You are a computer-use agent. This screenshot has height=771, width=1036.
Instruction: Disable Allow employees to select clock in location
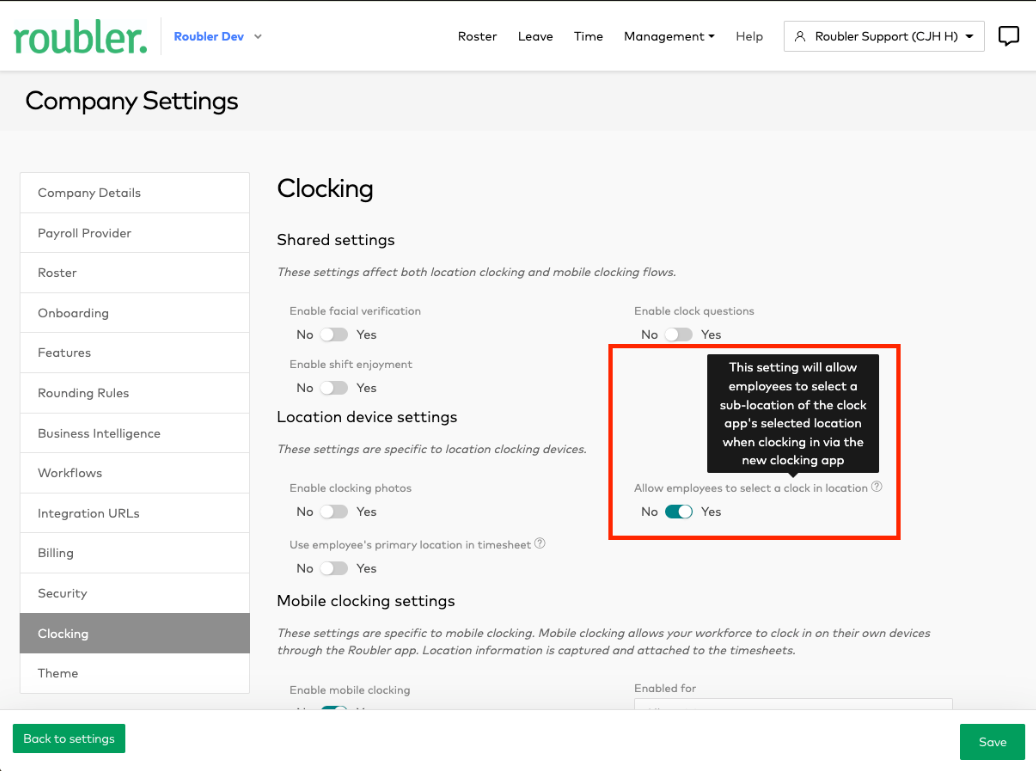pos(679,511)
